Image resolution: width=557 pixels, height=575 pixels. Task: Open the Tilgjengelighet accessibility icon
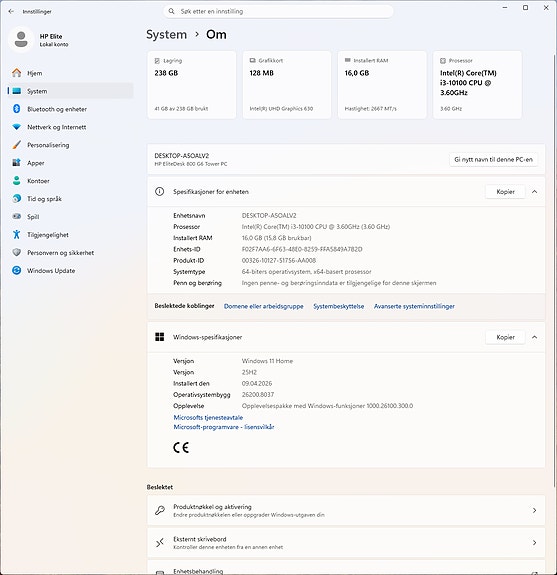[x=17, y=235]
